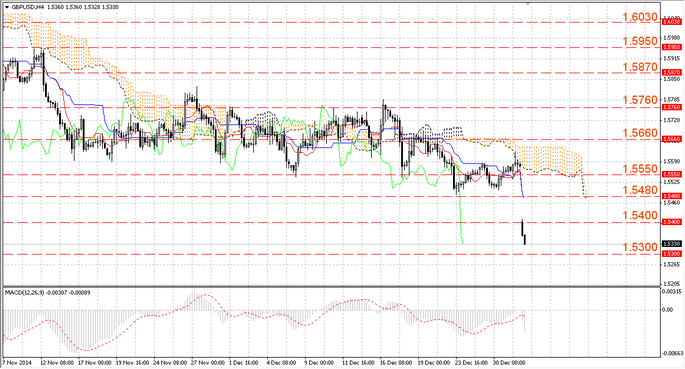Click the orange 1.5550 level label

click(x=640, y=169)
